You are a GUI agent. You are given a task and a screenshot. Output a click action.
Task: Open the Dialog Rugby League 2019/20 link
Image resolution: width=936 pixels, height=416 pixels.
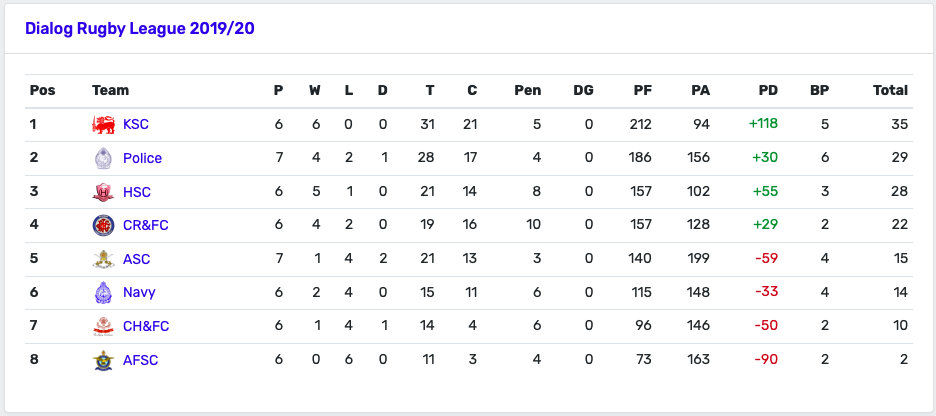pos(140,28)
